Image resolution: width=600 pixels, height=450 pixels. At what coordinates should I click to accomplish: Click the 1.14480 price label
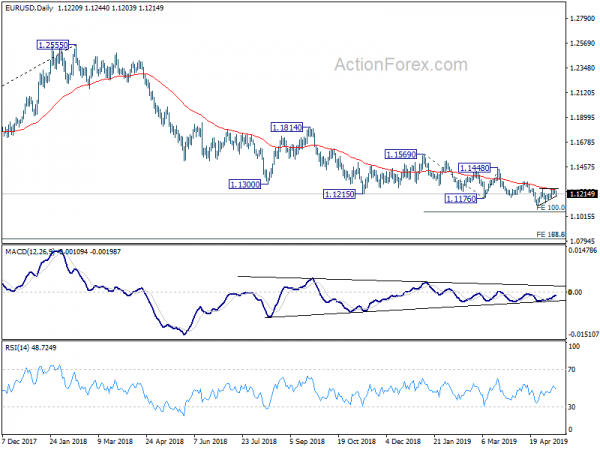point(474,168)
